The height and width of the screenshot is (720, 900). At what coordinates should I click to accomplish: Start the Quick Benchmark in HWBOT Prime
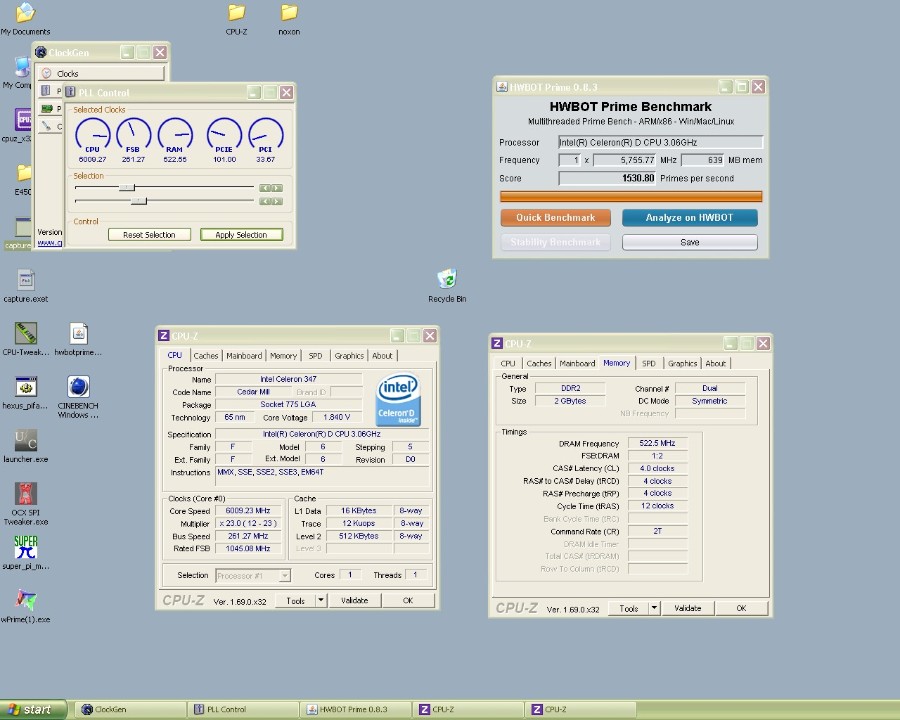pyautogui.click(x=555, y=218)
